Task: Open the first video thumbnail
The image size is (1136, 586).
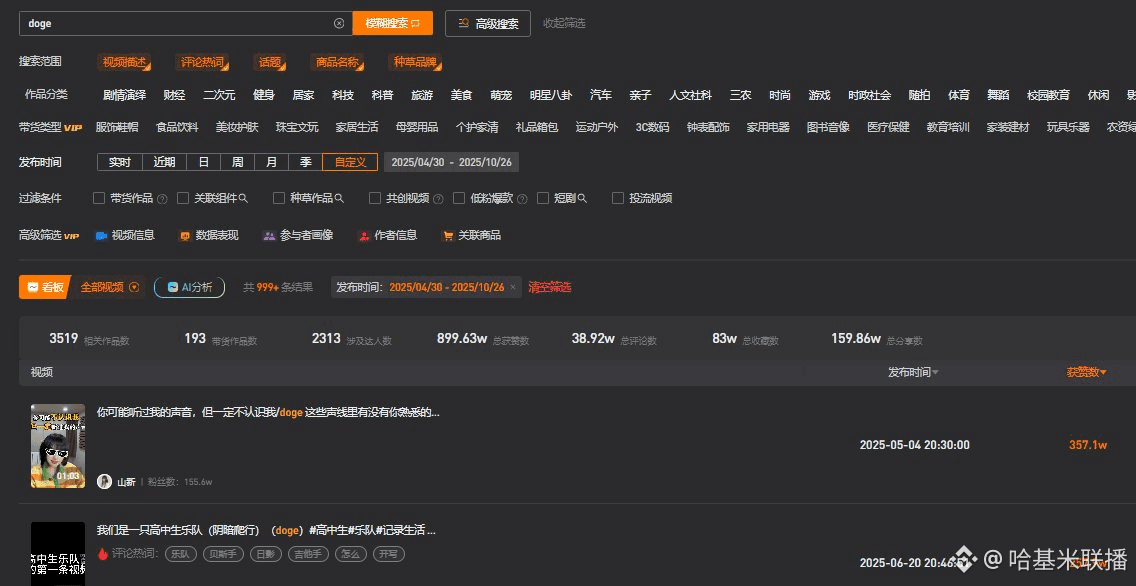Action: click(58, 446)
